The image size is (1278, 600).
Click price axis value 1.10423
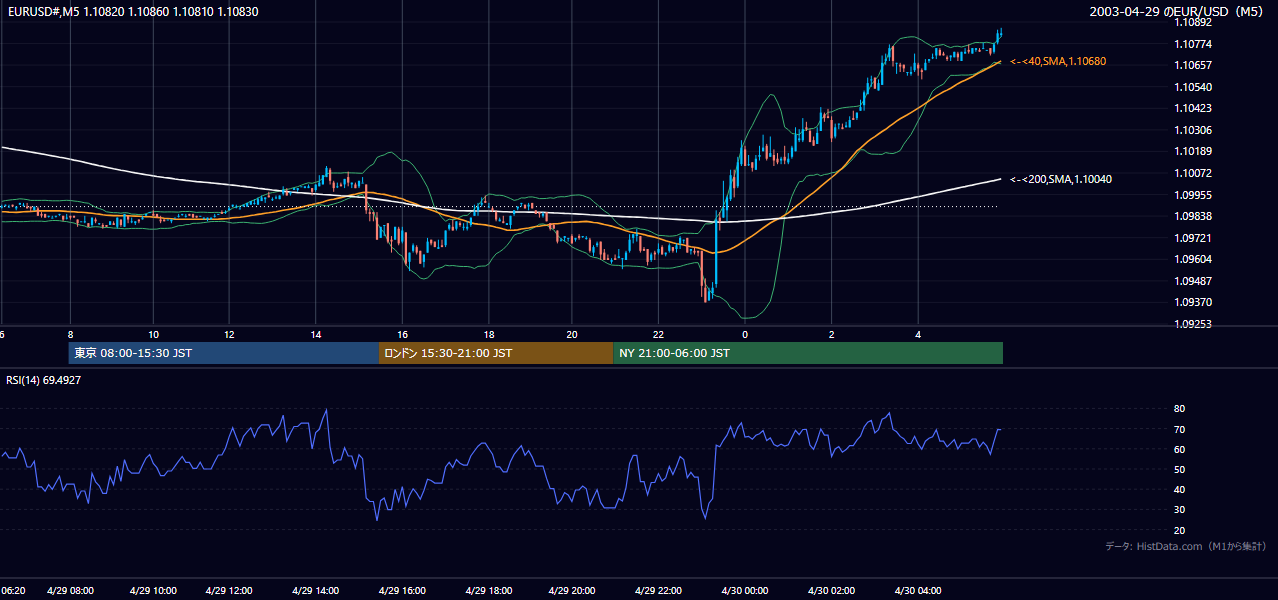coord(1192,108)
